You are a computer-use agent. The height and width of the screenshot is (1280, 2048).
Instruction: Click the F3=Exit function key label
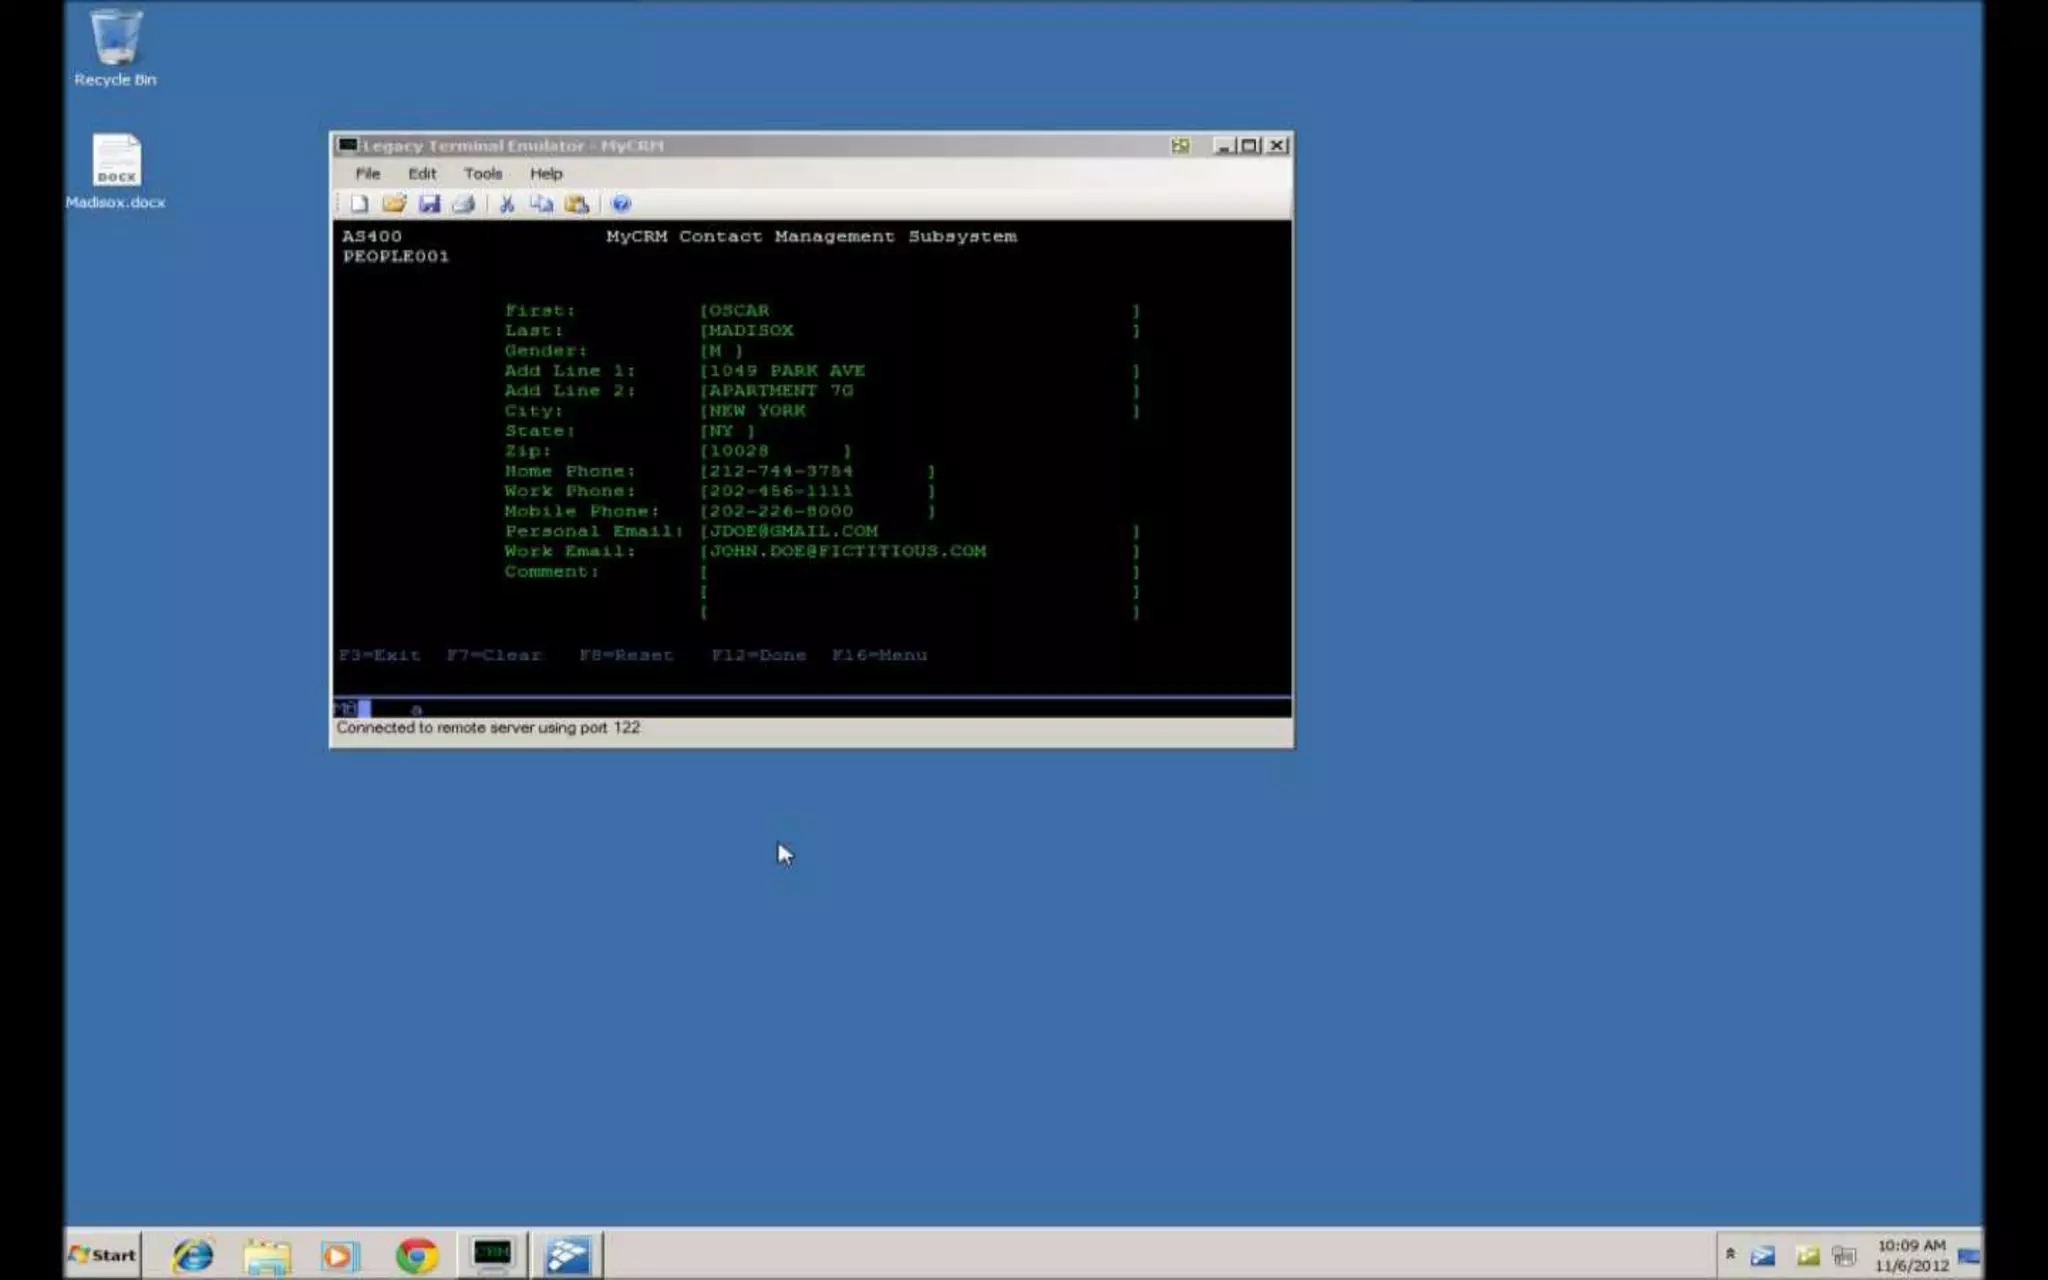(x=379, y=655)
